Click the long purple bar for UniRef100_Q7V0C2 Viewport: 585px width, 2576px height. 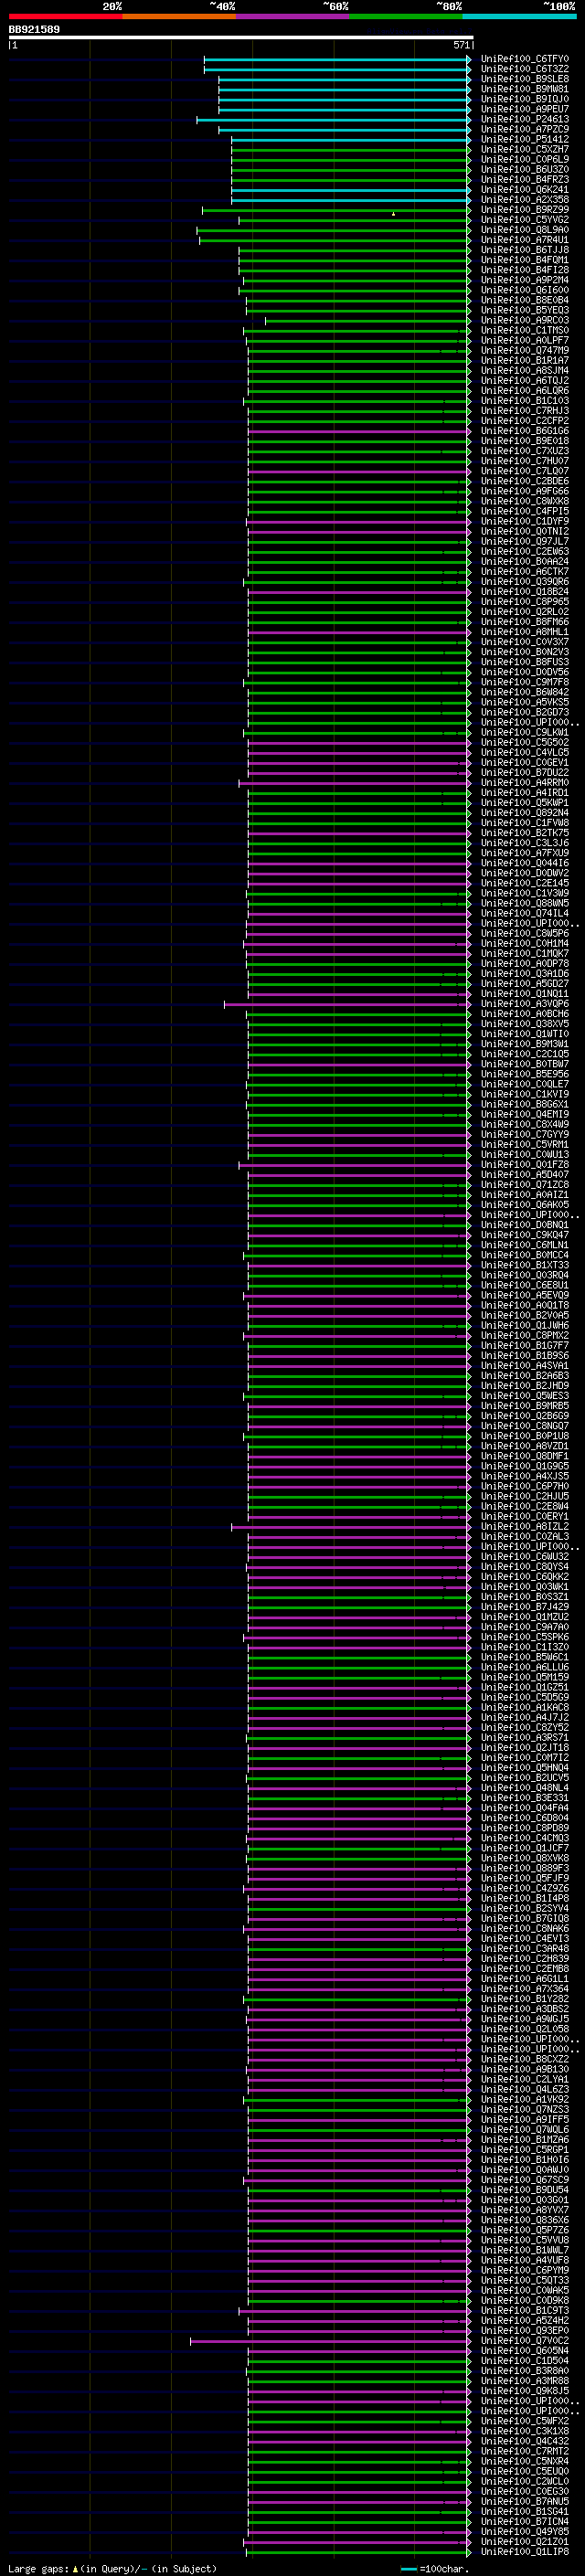tap(331, 2341)
